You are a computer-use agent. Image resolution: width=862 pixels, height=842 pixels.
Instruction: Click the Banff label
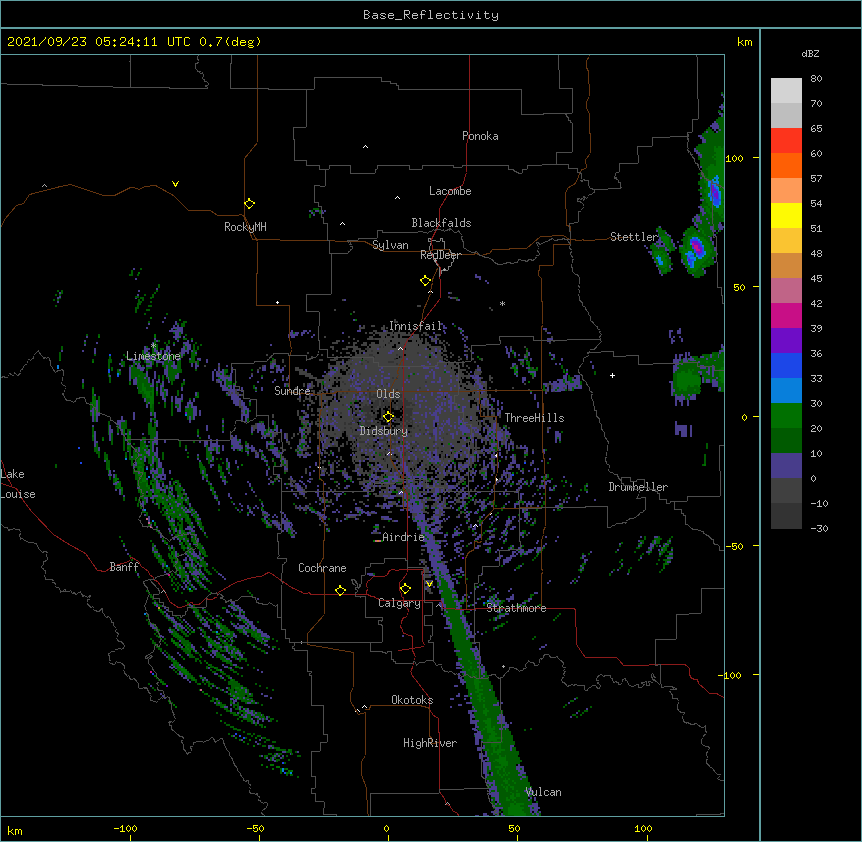[124, 567]
